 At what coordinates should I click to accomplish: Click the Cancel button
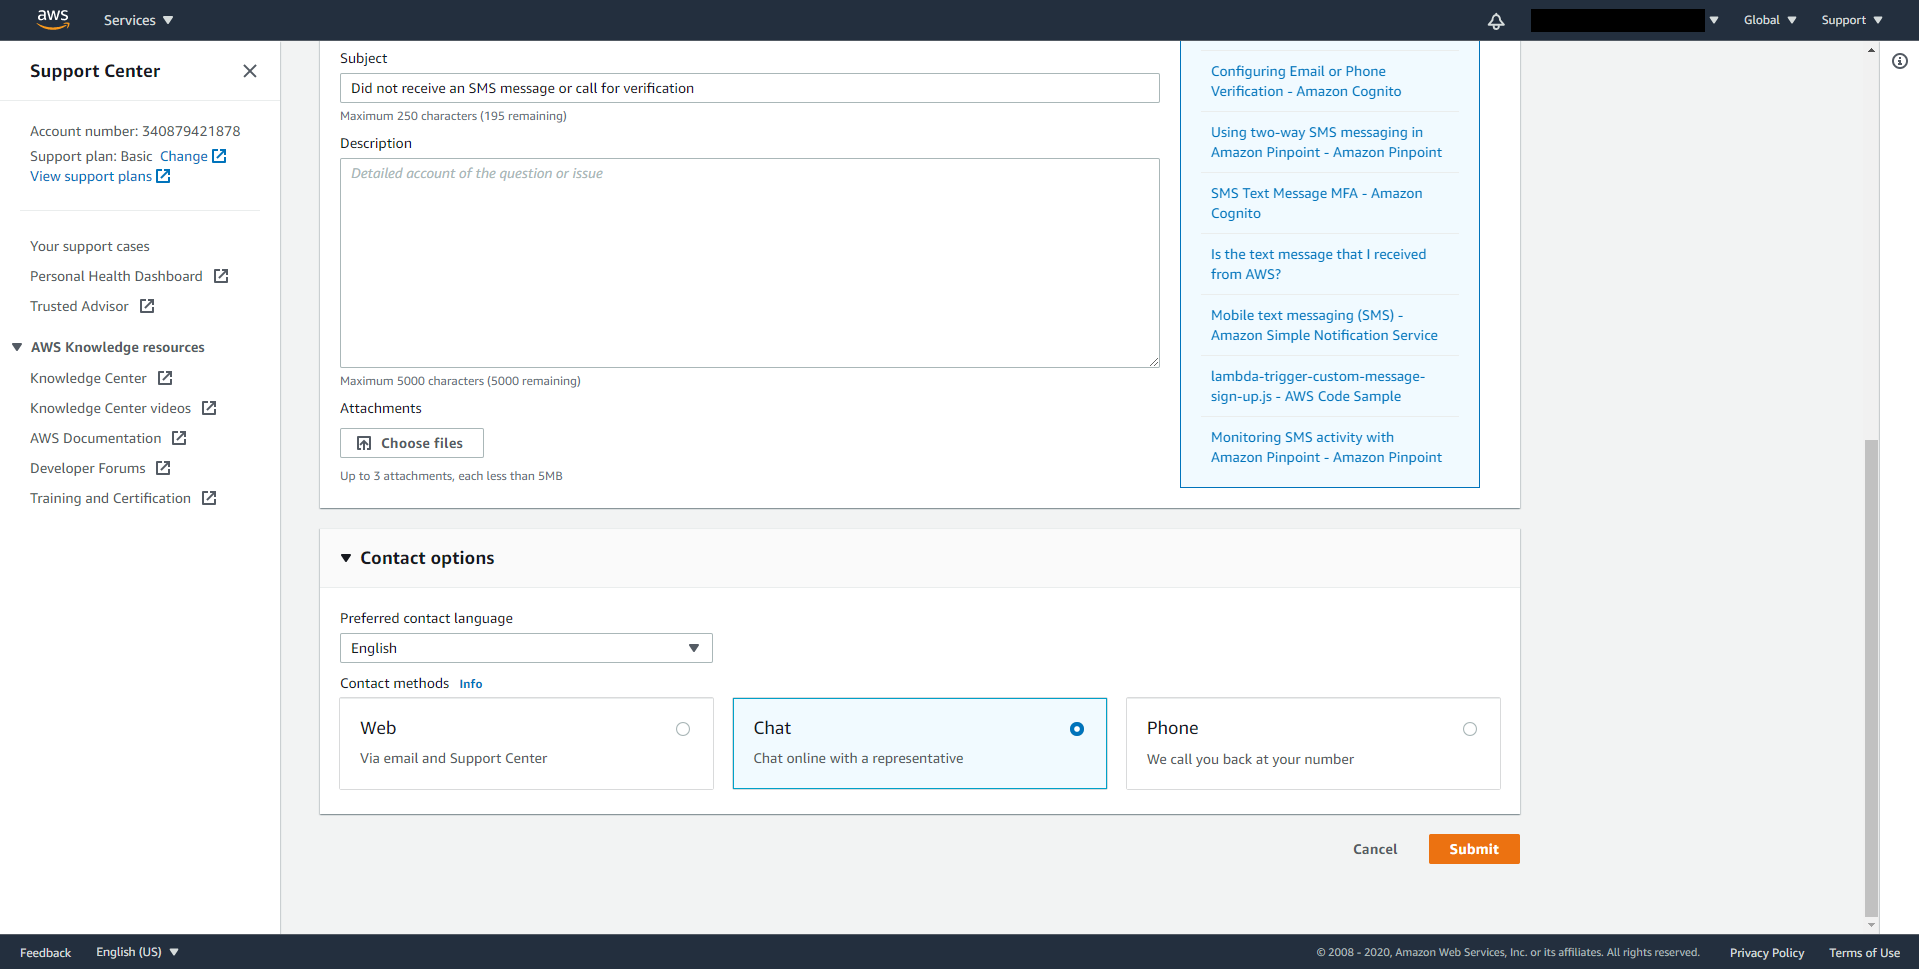(1375, 849)
